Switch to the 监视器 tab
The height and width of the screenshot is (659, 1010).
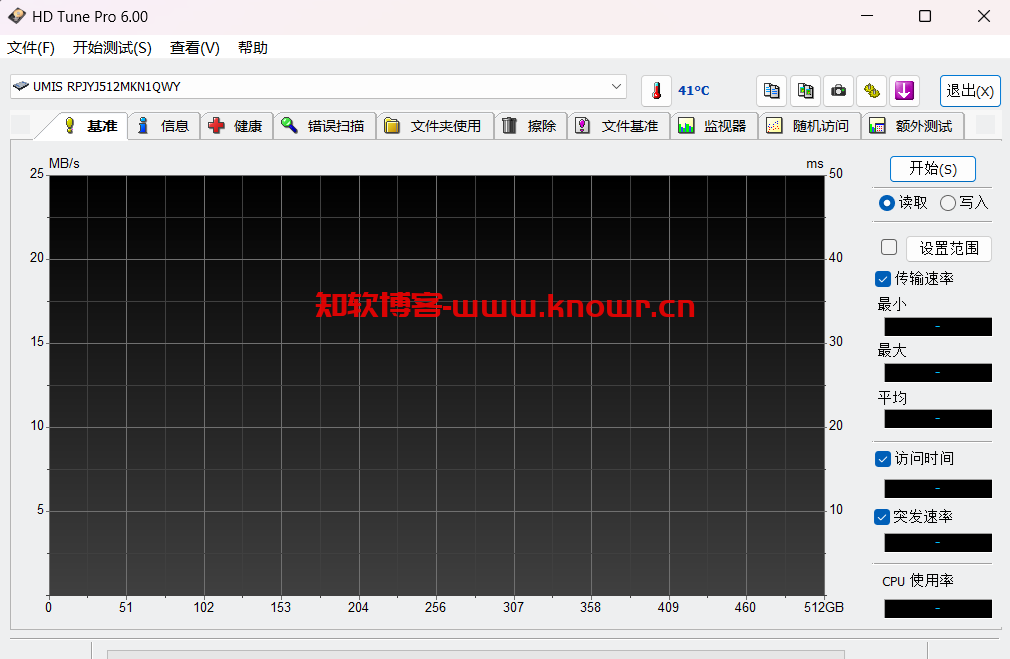[x=714, y=126]
